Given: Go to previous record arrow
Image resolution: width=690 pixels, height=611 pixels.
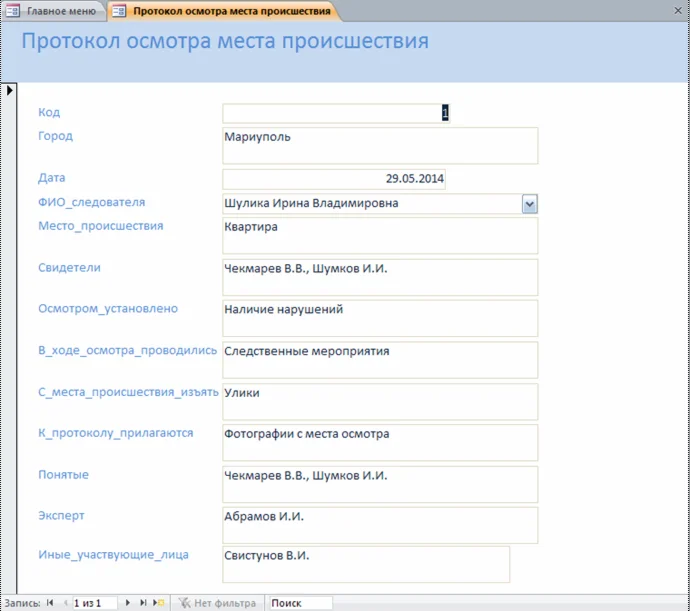Looking at the screenshot, I should [x=64, y=603].
